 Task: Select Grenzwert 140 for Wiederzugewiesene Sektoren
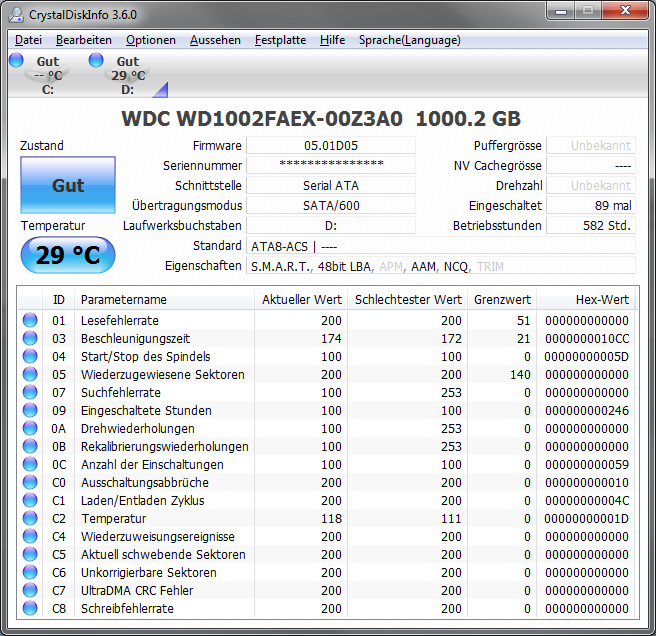(520, 374)
